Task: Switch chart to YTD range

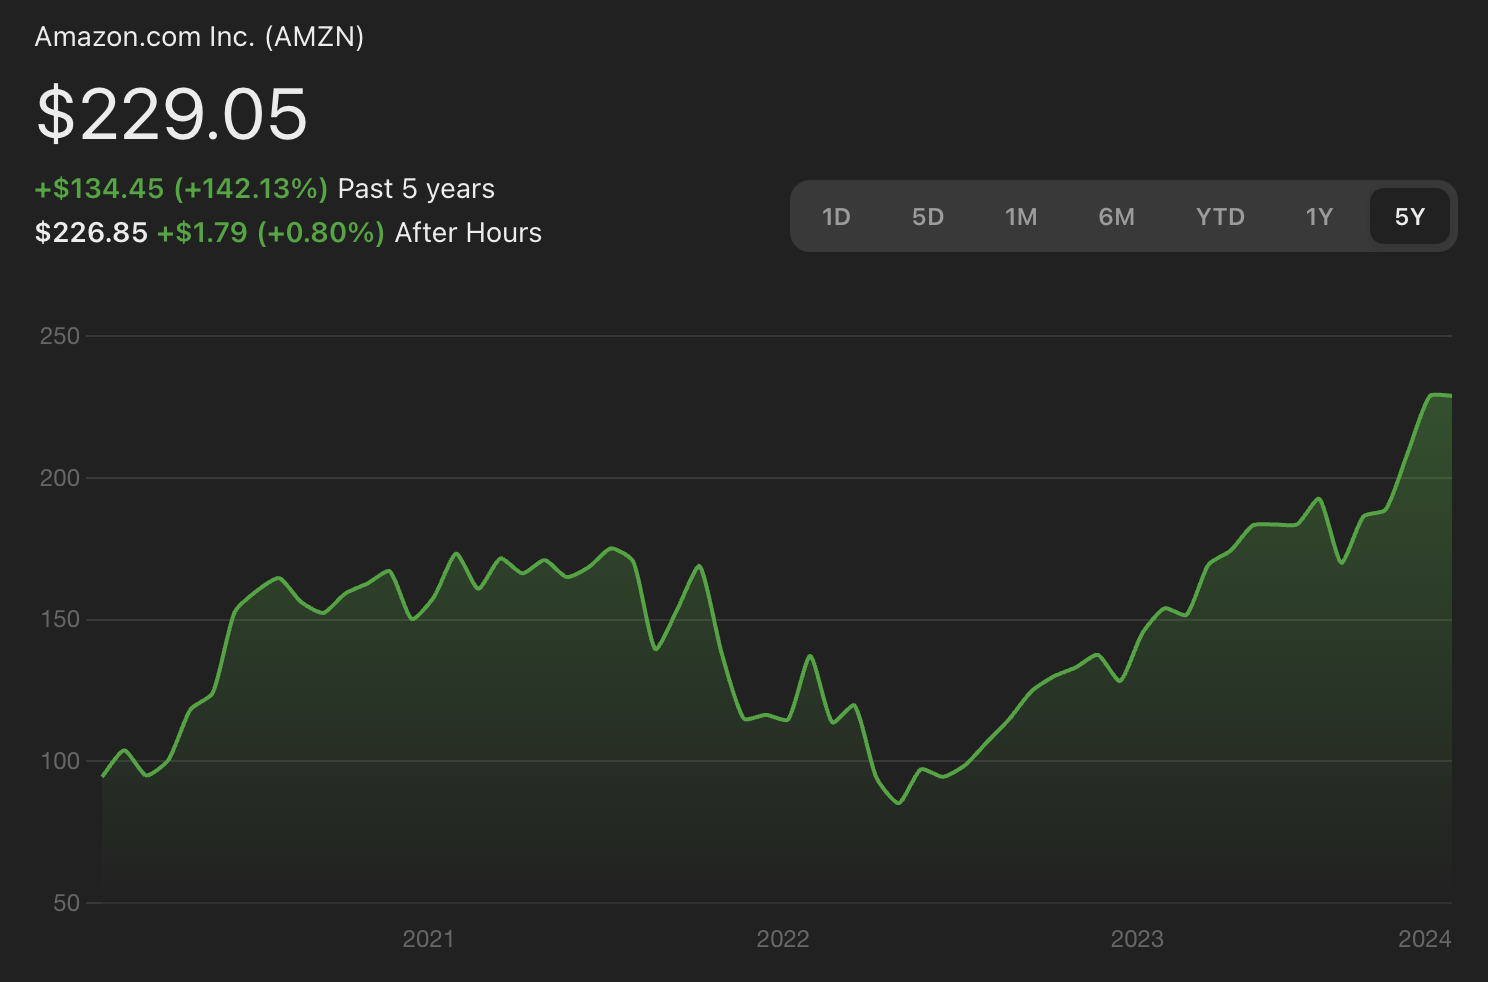Action: pos(1220,217)
